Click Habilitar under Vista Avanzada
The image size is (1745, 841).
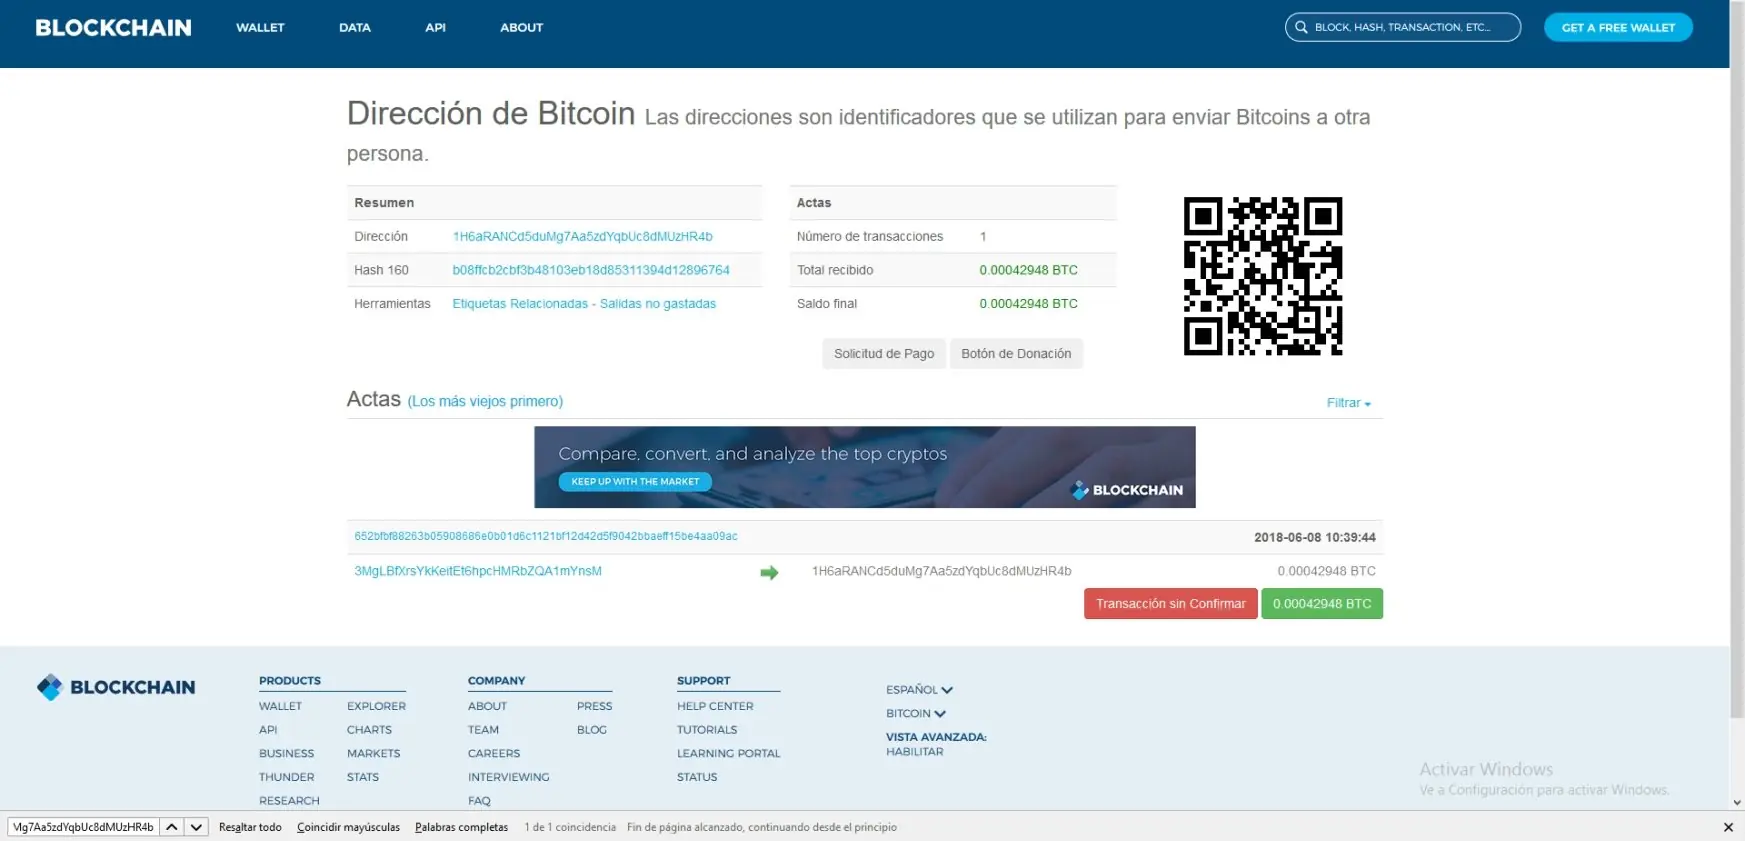pos(914,752)
